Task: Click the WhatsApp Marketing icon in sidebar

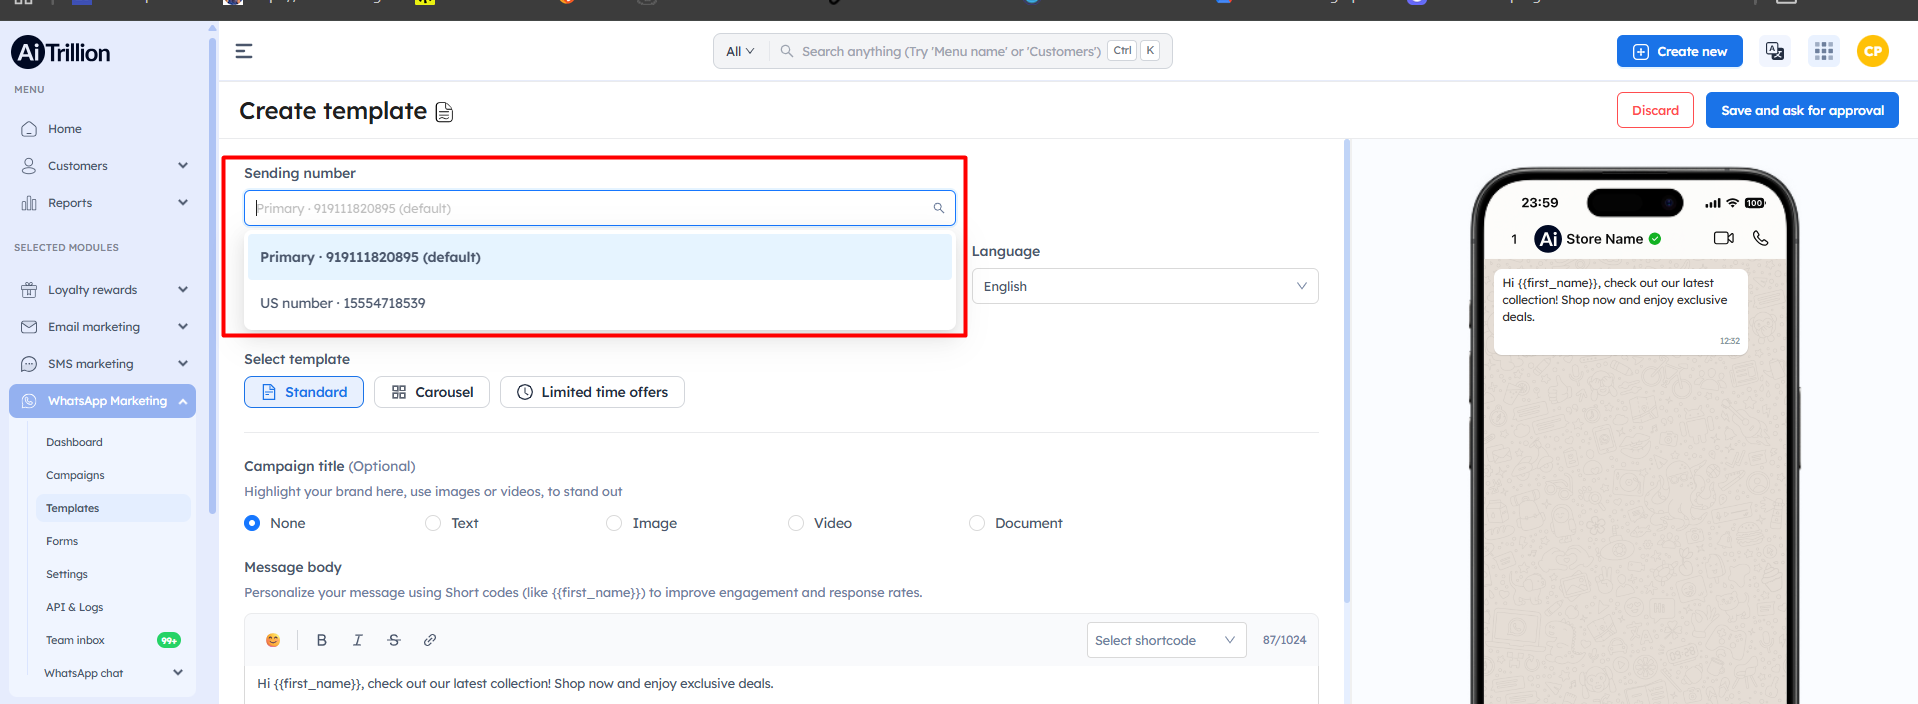Action: point(29,401)
